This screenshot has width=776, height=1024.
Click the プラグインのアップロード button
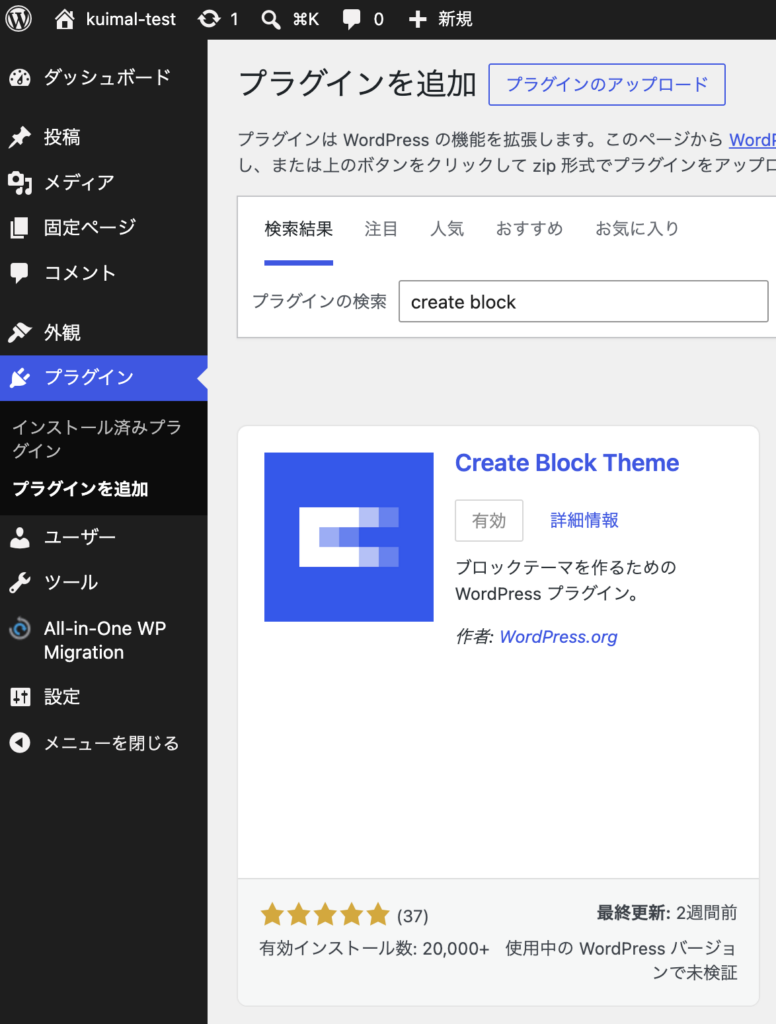pos(607,84)
